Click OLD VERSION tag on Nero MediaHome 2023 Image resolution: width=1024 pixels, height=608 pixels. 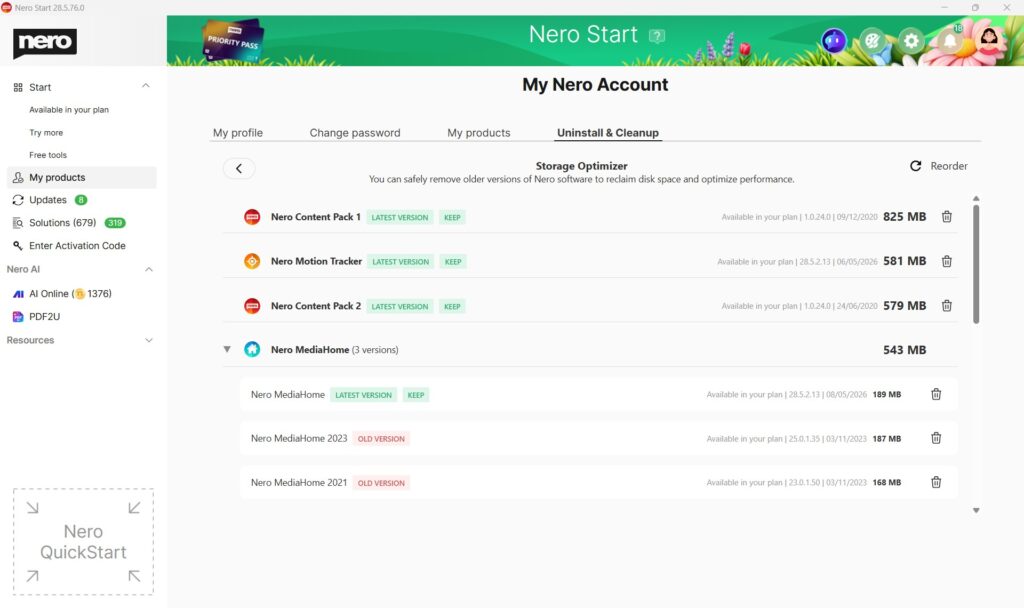coord(381,439)
